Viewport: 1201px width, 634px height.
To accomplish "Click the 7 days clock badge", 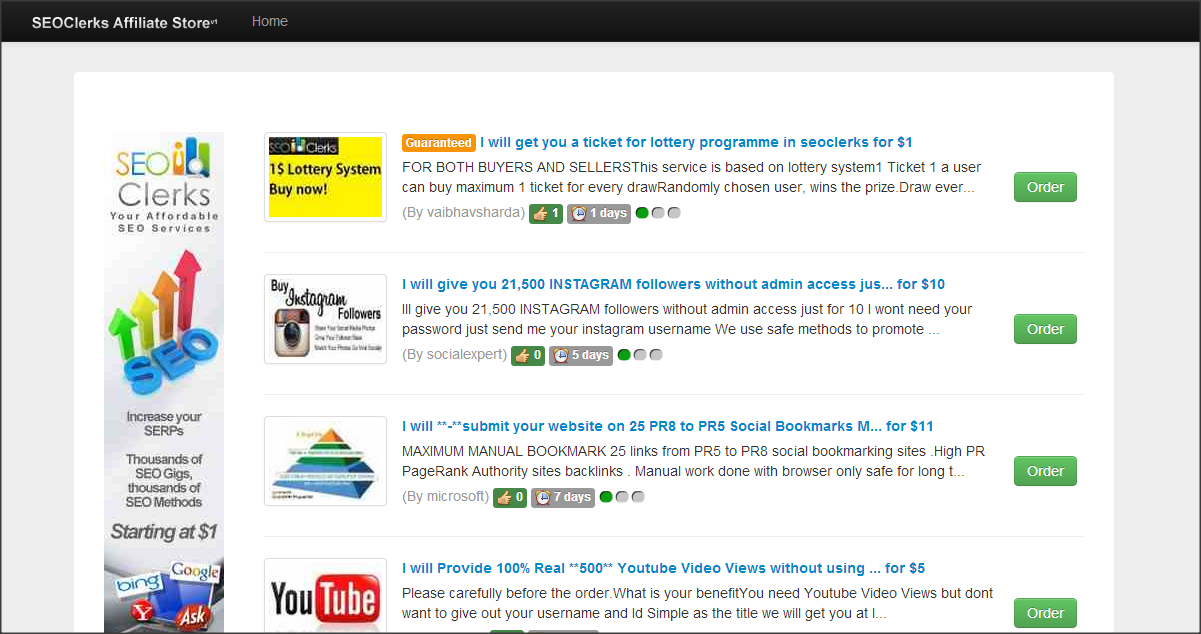I will (x=563, y=497).
